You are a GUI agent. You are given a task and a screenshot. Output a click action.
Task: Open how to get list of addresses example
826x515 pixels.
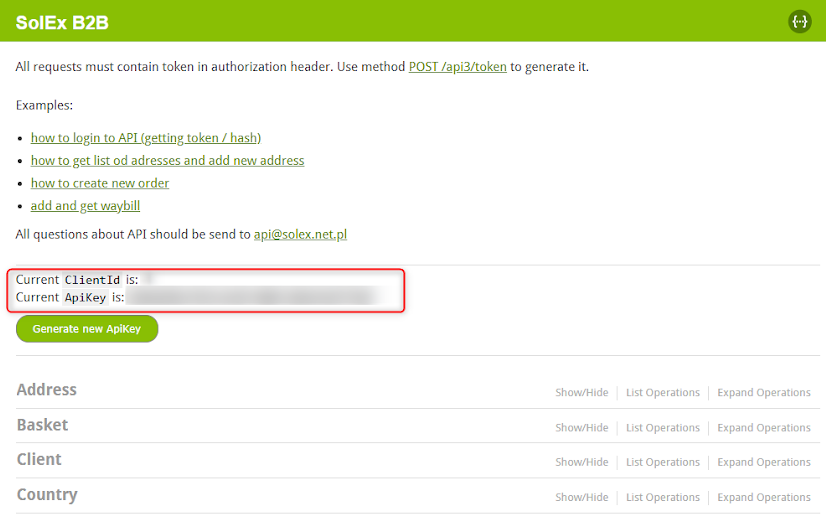pos(168,161)
